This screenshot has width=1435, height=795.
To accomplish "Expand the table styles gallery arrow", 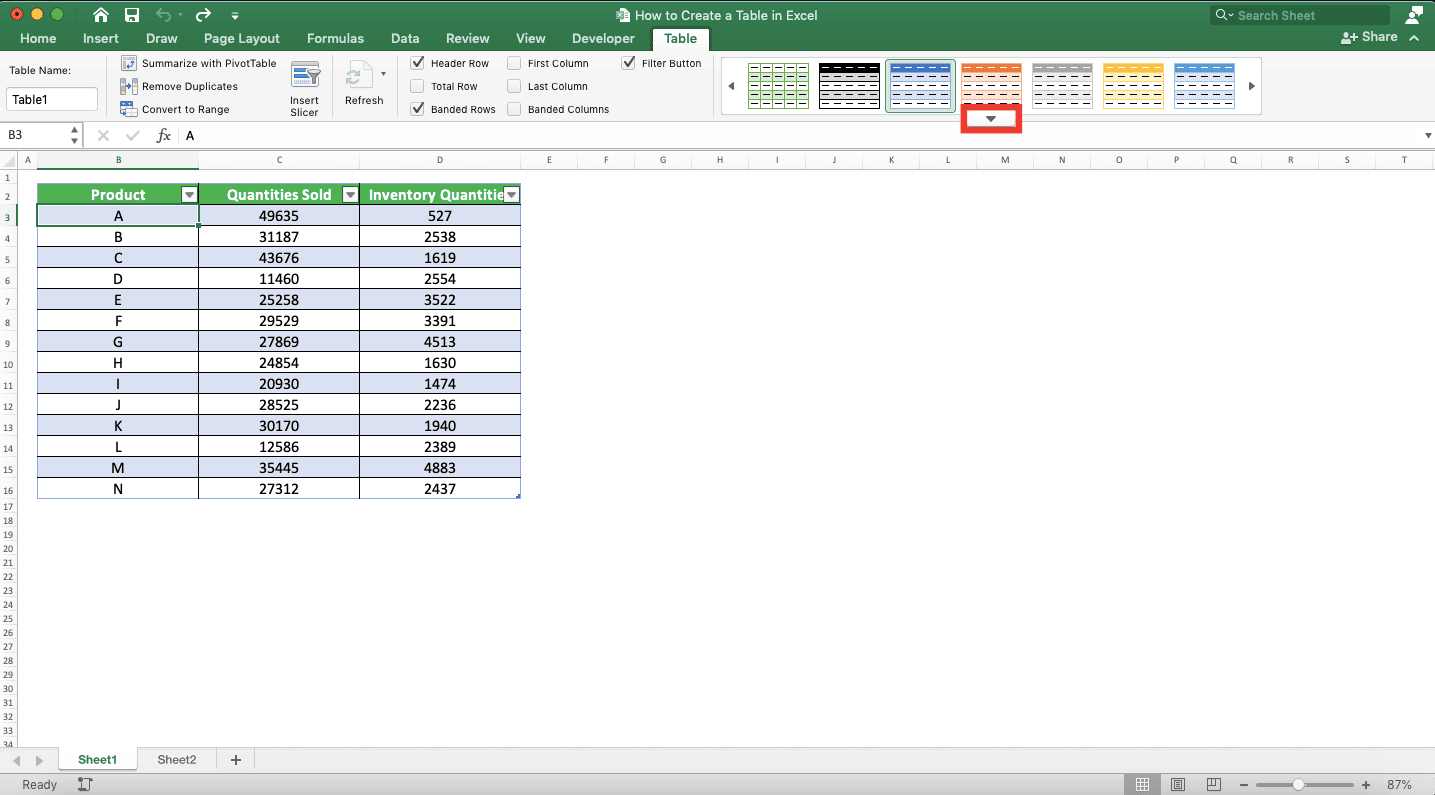I will (x=991, y=119).
